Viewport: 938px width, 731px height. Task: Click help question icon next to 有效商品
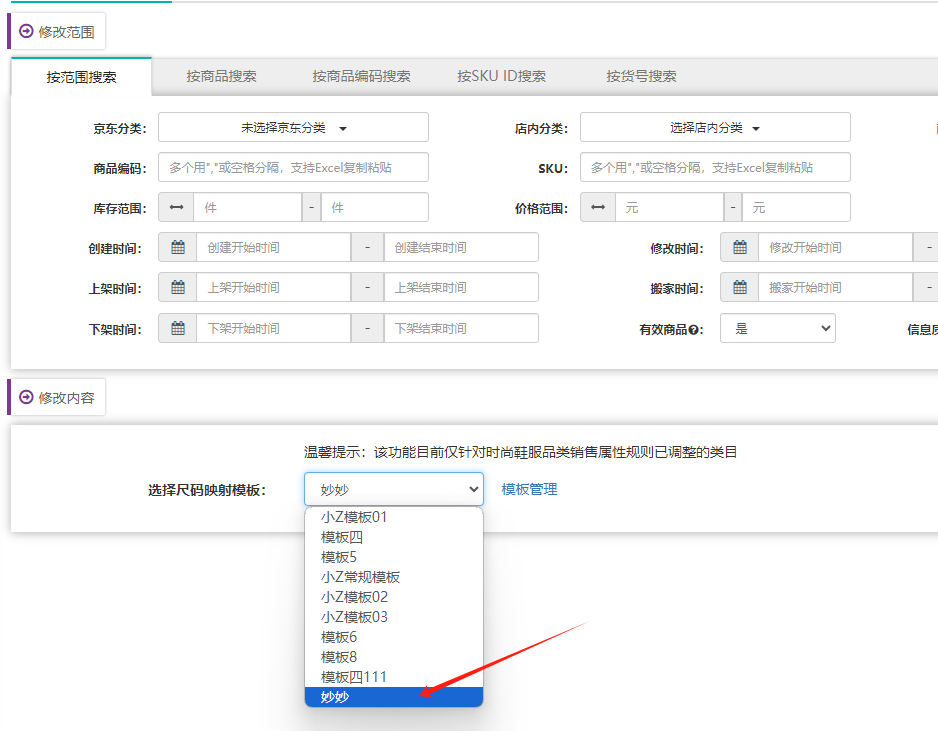click(693, 330)
